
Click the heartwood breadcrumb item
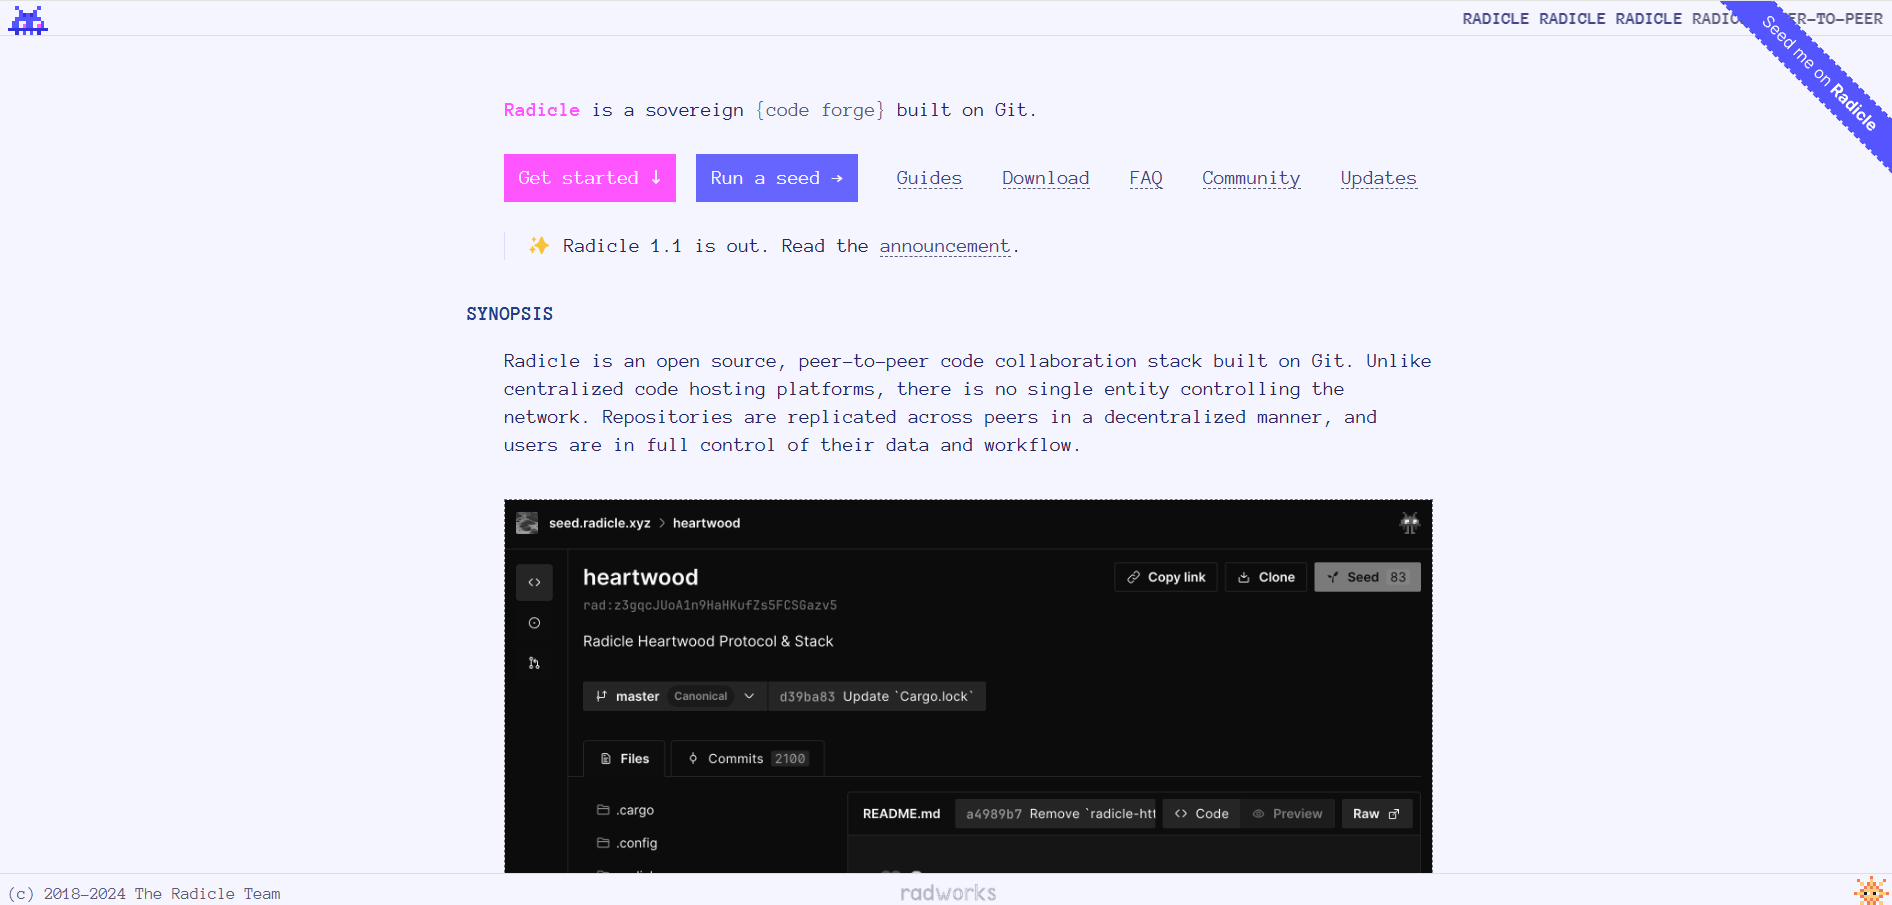coord(706,523)
